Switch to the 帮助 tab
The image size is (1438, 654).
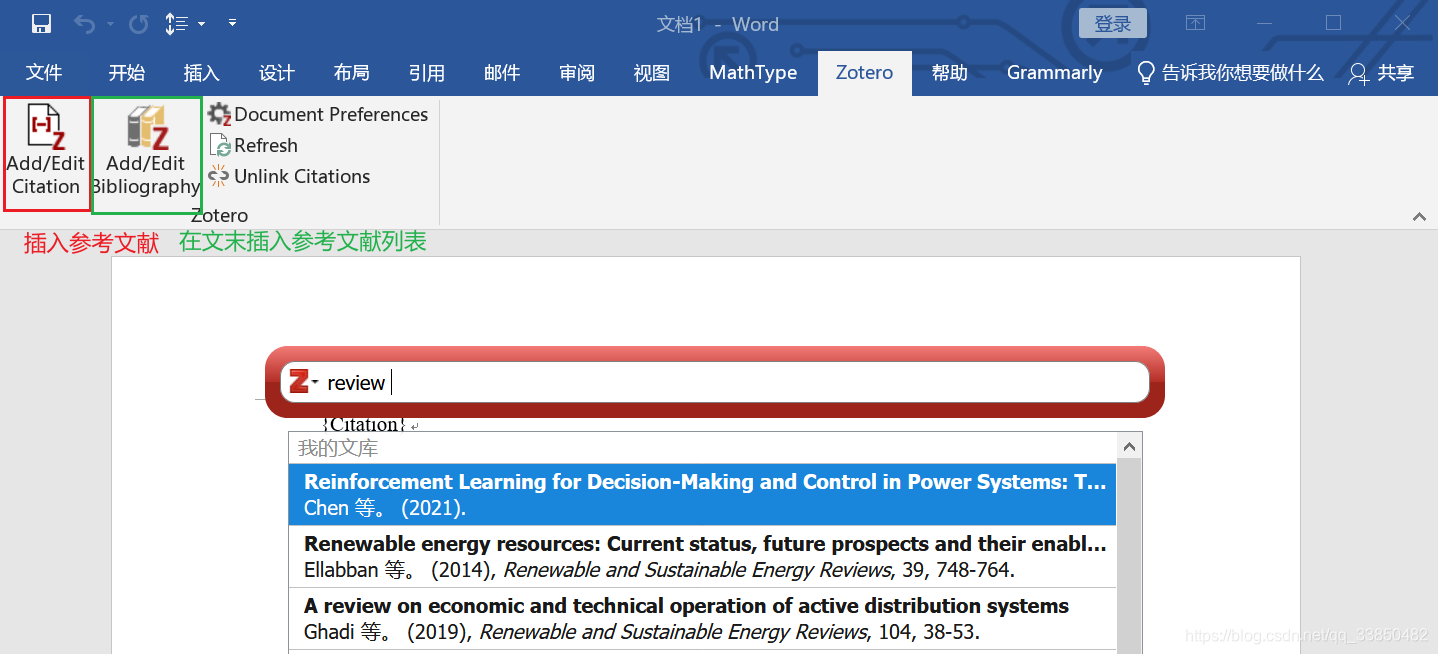point(950,72)
